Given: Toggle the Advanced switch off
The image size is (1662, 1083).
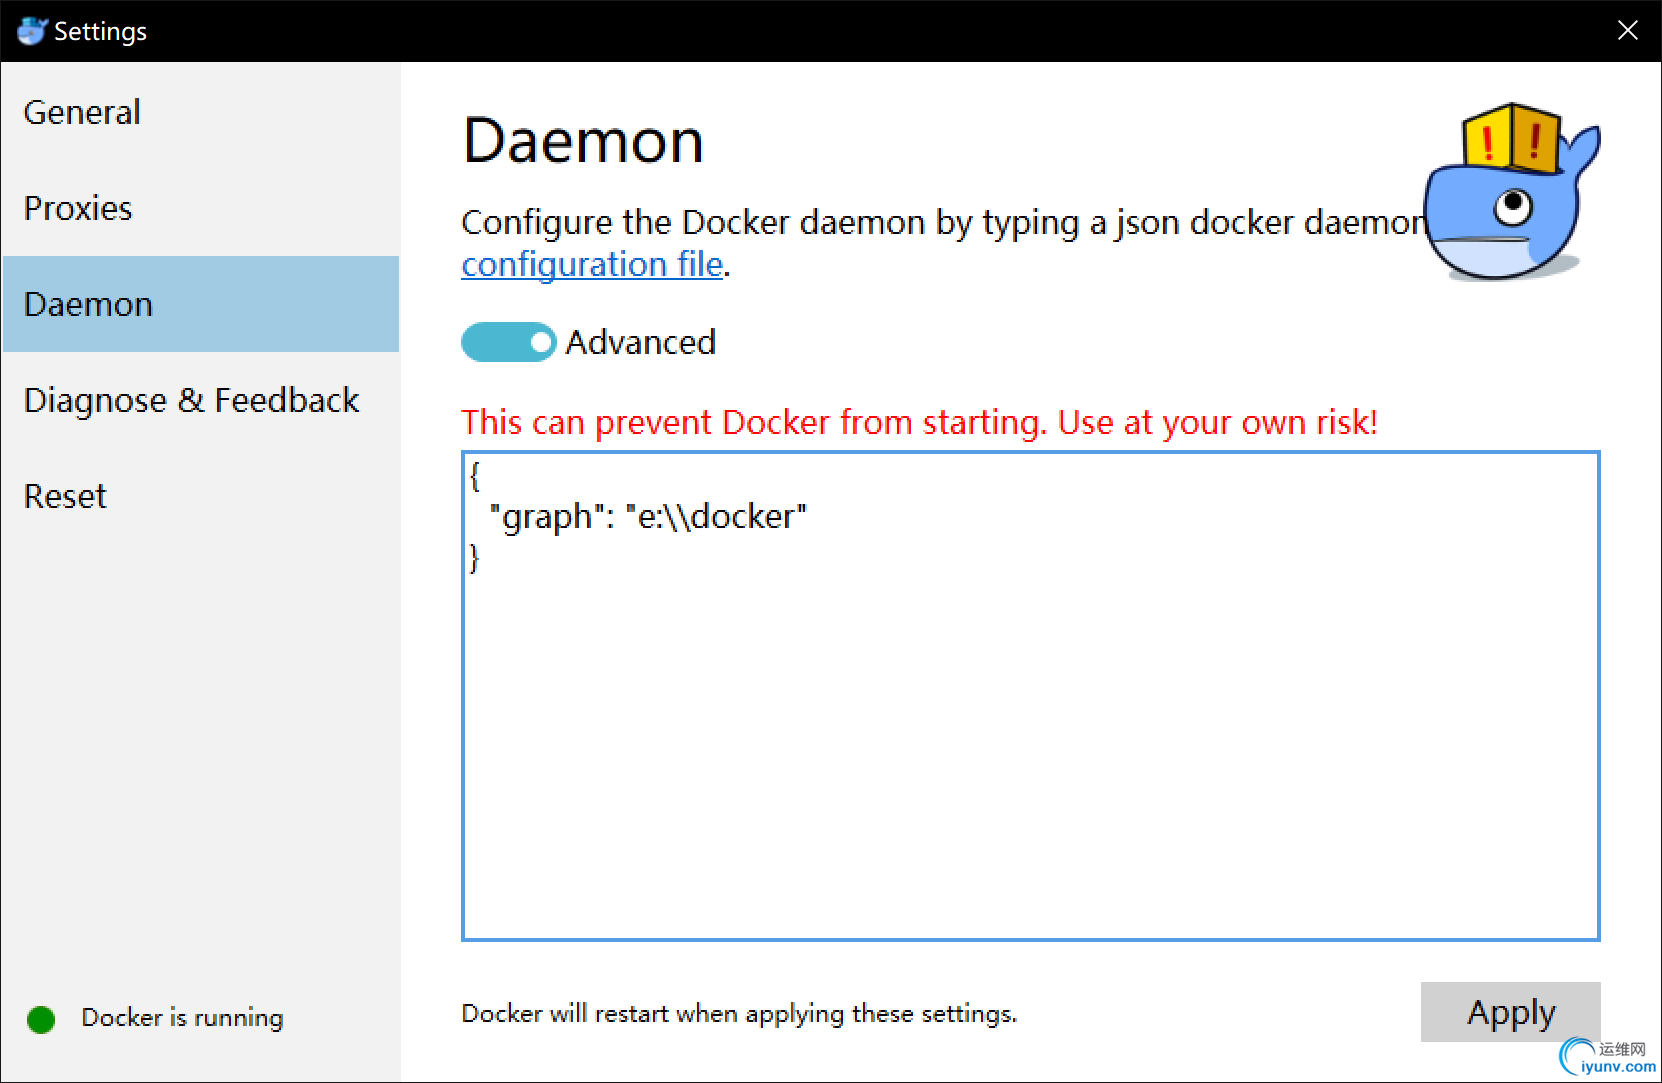Looking at the screenshot, I should pos(508,342).
